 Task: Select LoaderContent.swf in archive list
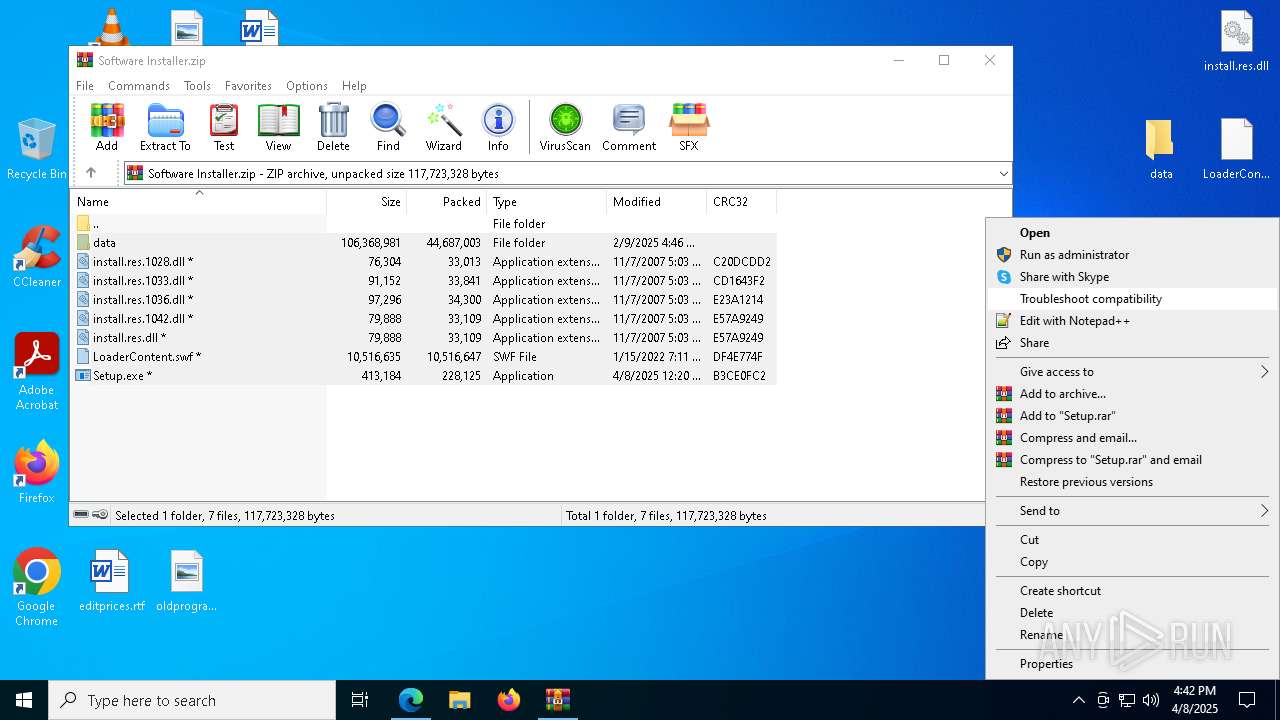click(424, 356)
